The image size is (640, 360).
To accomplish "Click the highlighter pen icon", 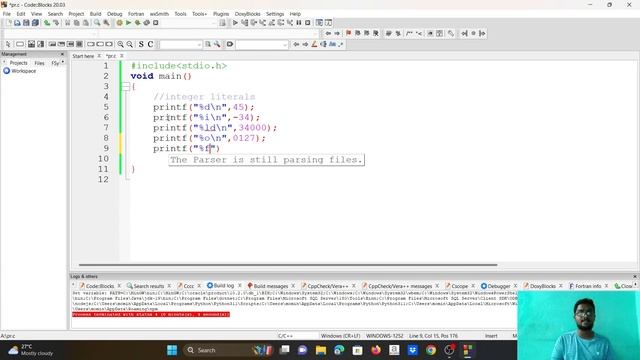I will pos(314,44).
